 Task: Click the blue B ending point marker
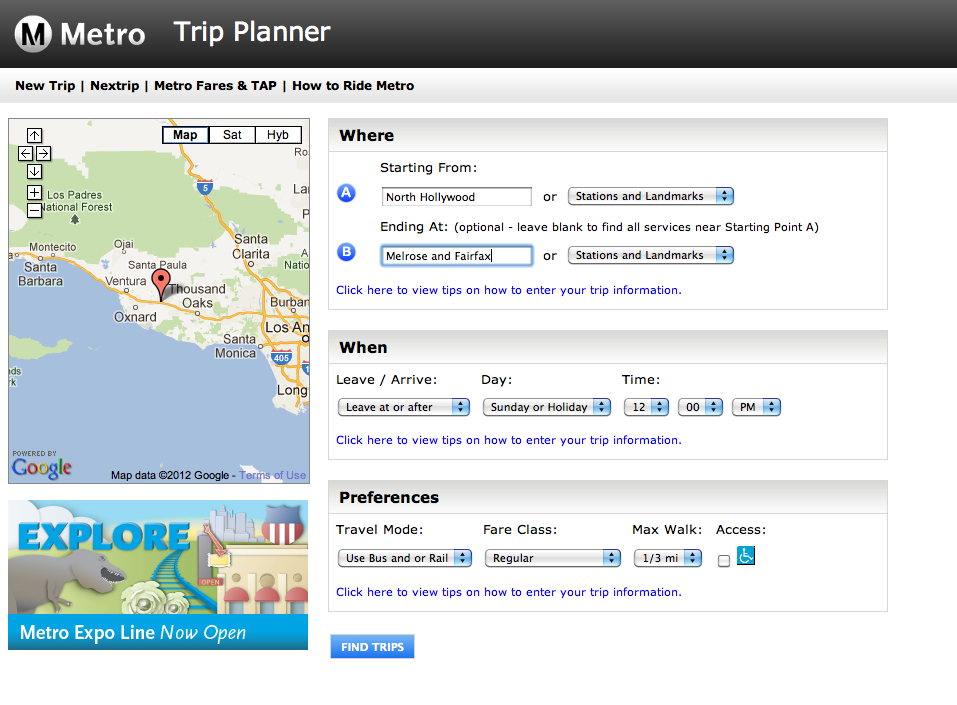(x=346, y=251)
